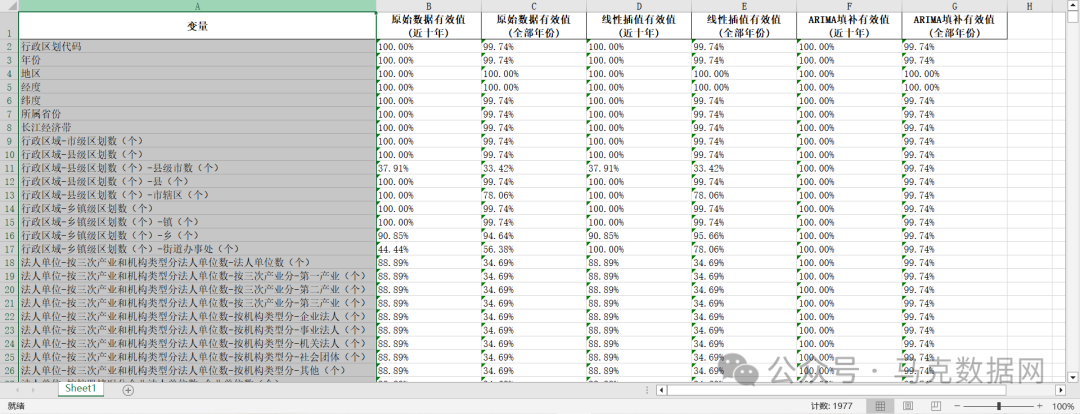Click ARIMA填补有效值(全部年份) header cell
Viewport: 1080px width, 414px height.
(955, 26)
